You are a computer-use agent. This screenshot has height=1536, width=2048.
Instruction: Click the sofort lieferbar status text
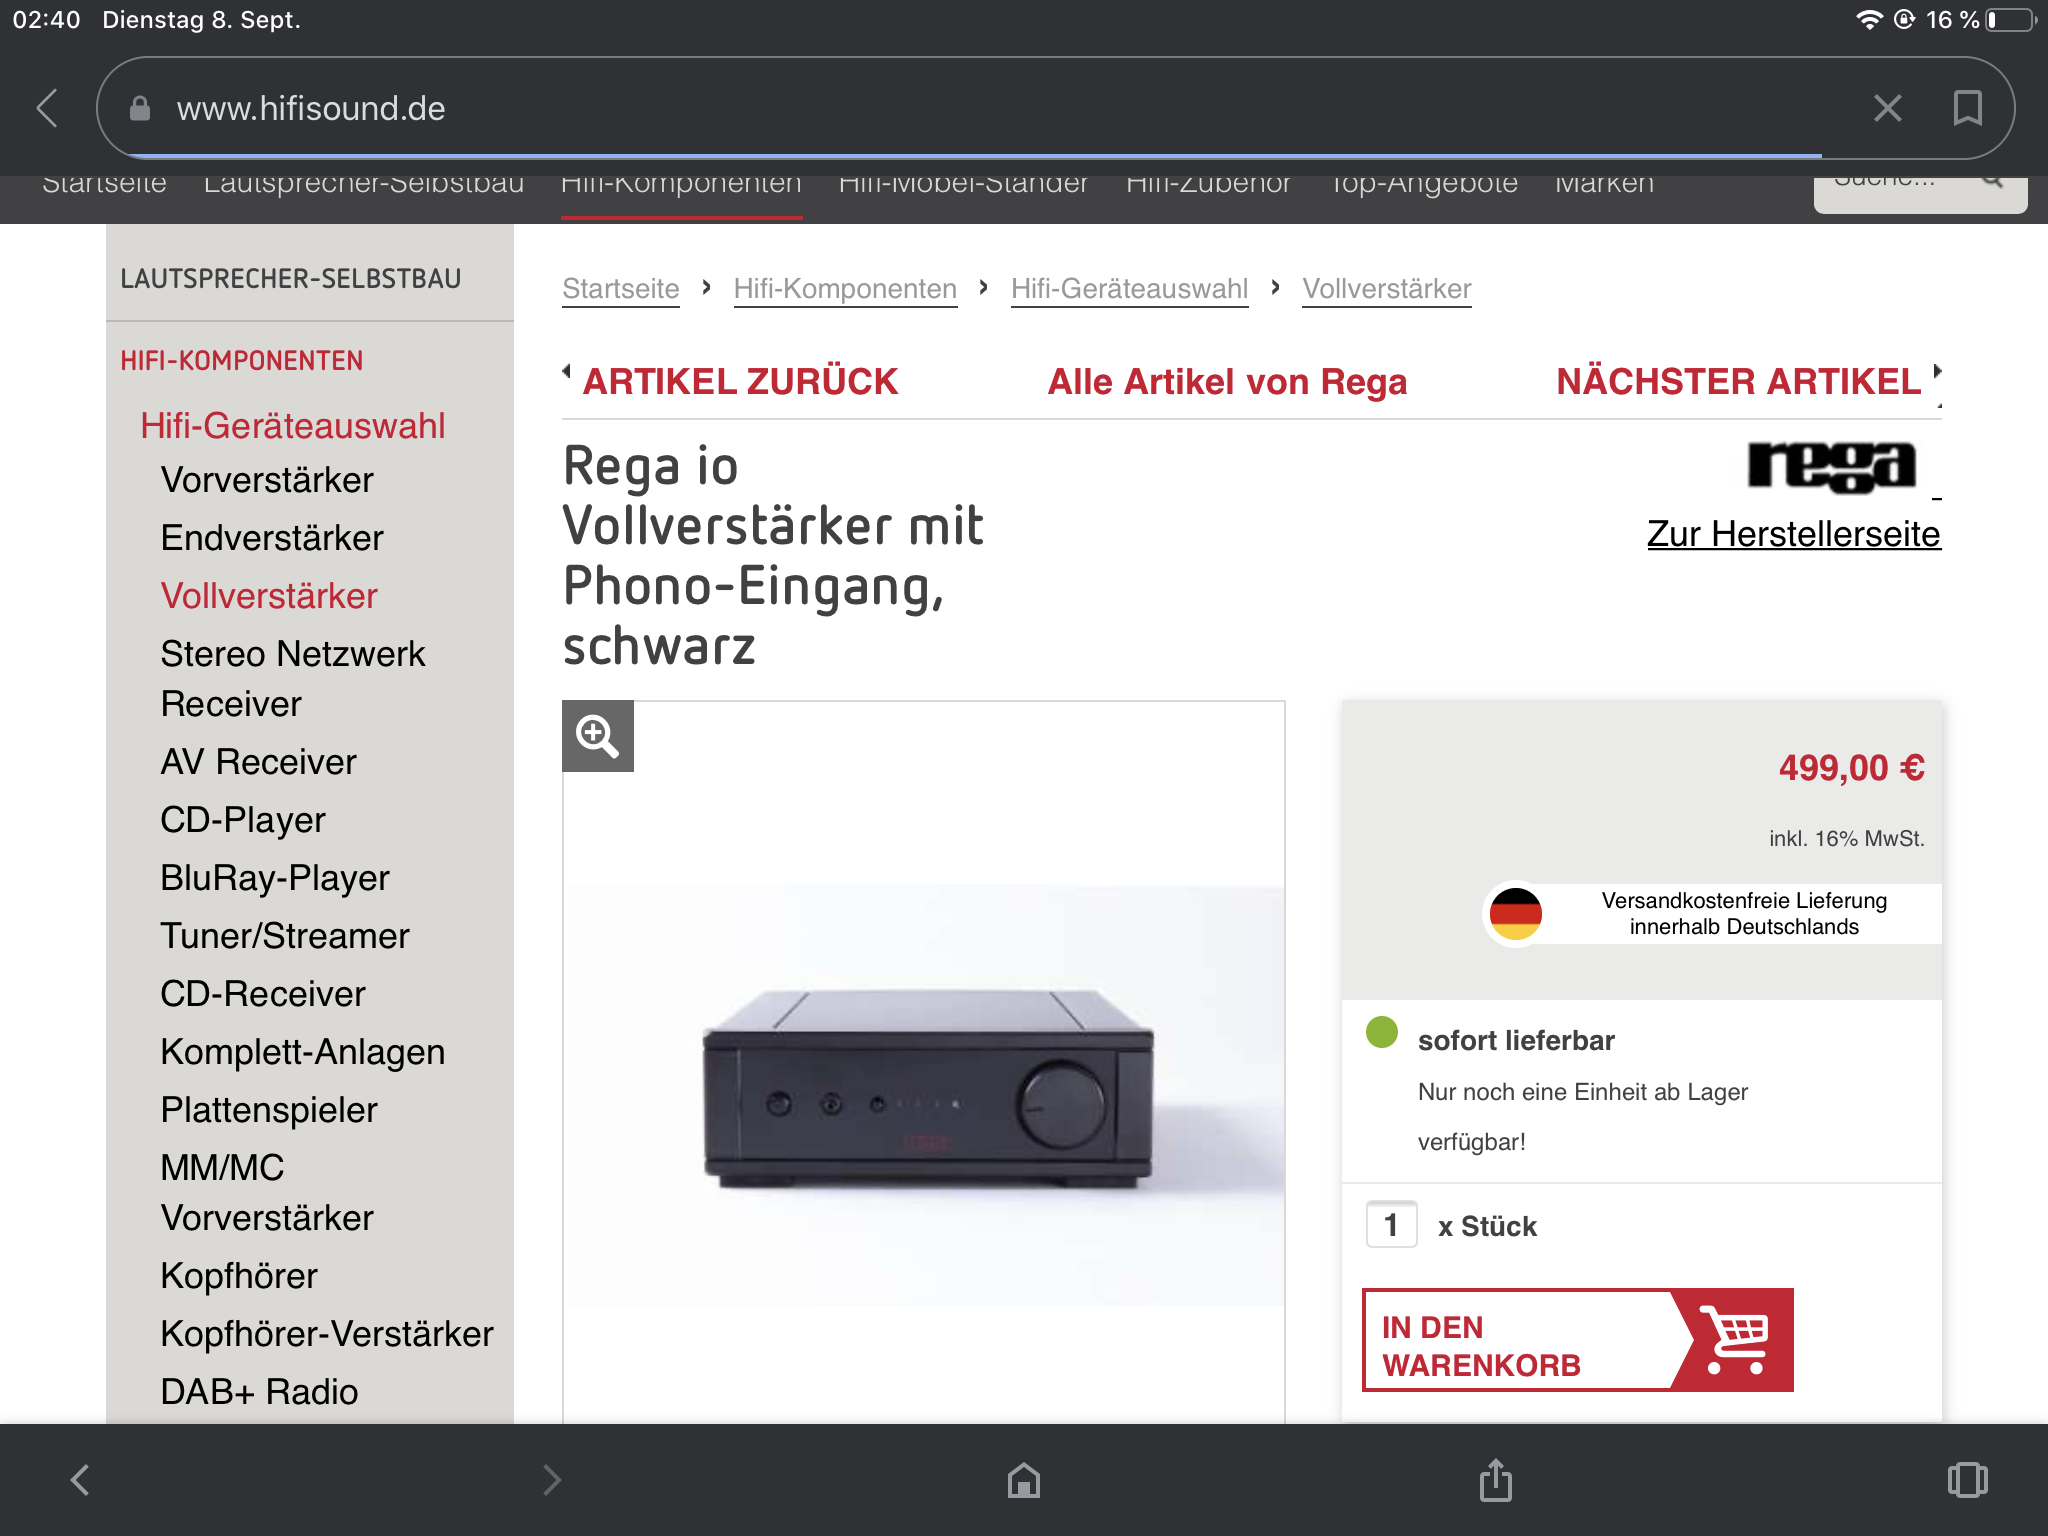(x=1516, y=1040)
